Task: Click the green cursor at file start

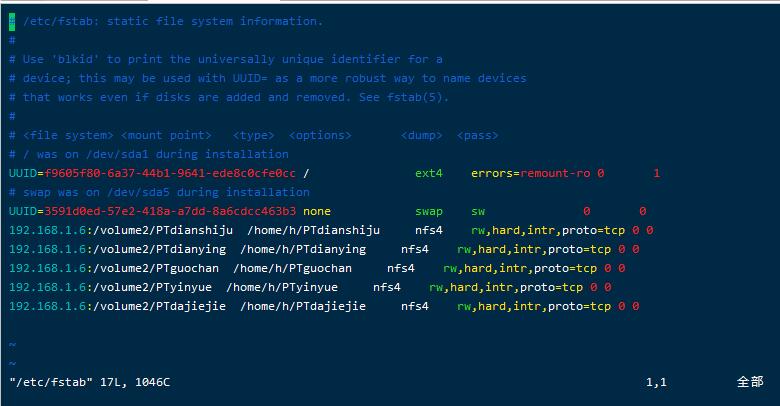Action: [12, 22]
